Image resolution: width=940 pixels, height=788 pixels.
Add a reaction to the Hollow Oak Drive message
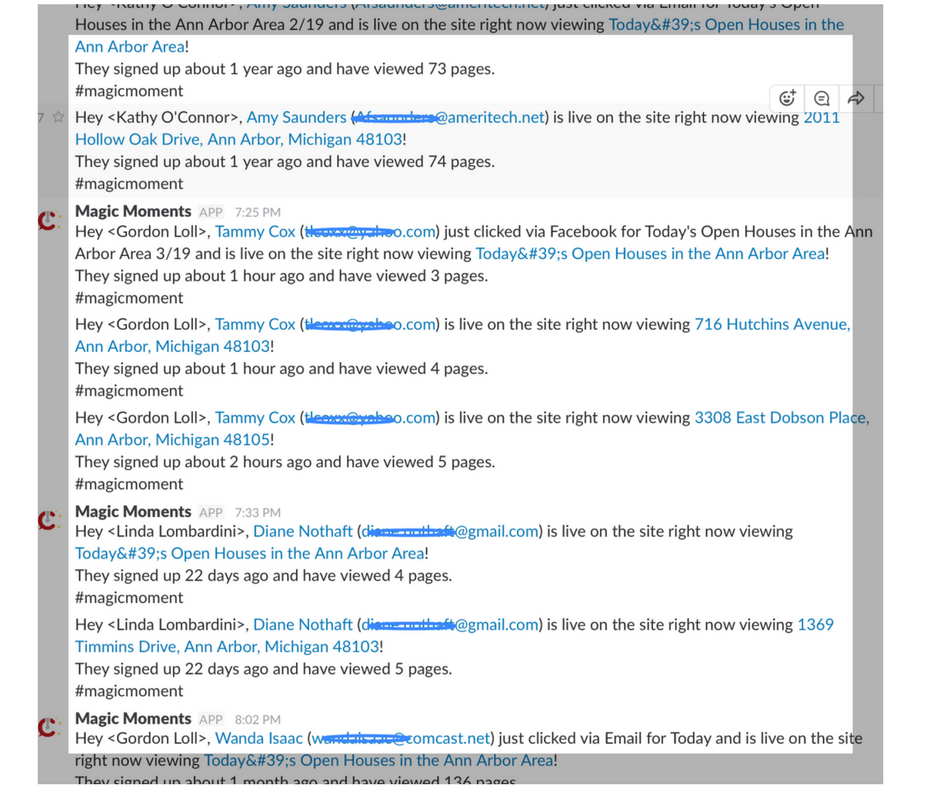point(787,98)
